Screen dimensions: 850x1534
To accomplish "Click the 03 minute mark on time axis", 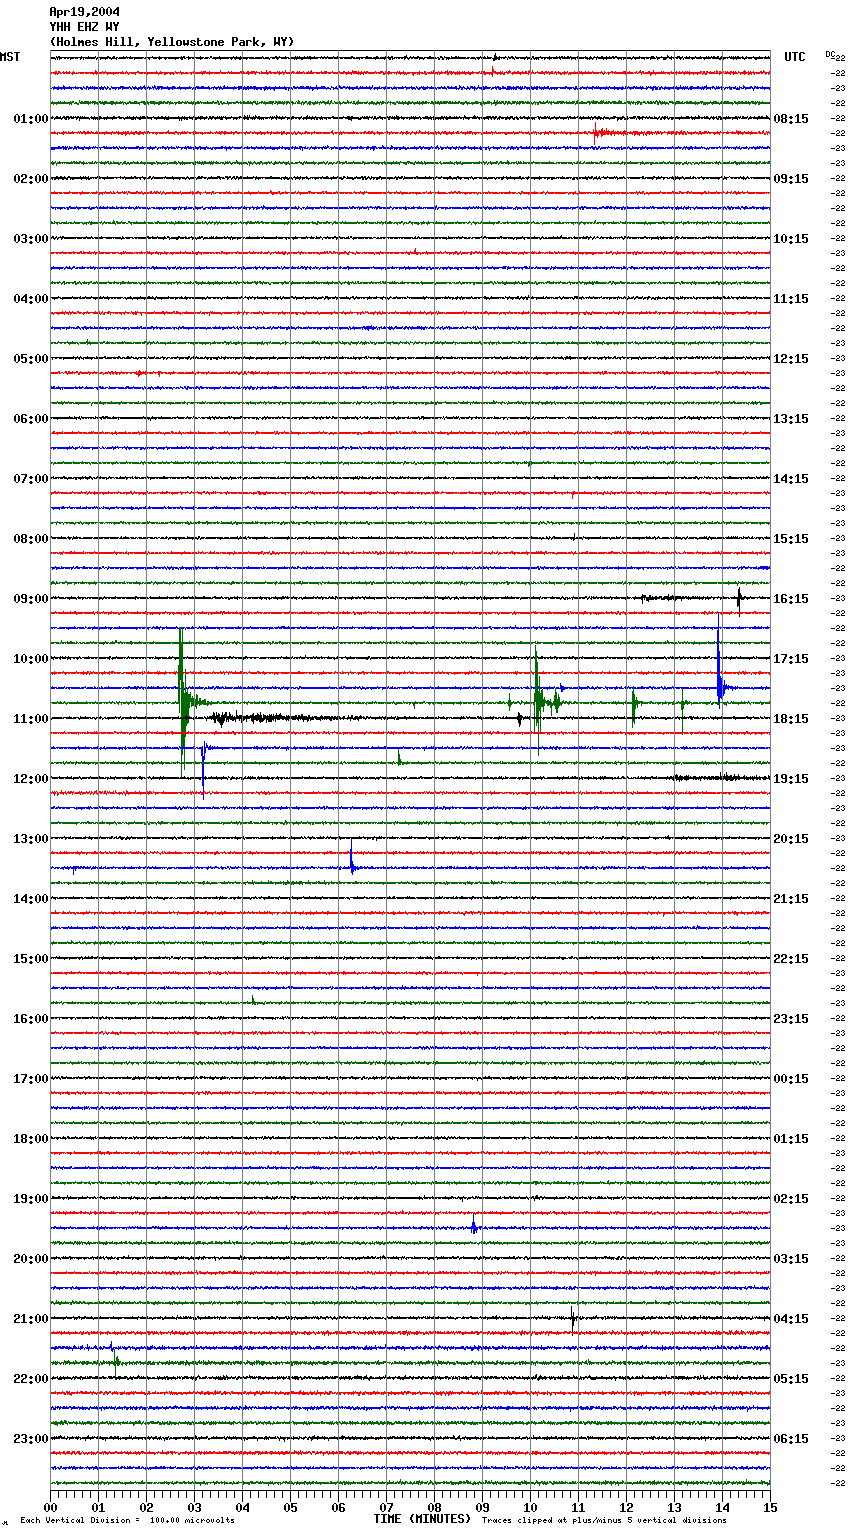I will 194,1507.
